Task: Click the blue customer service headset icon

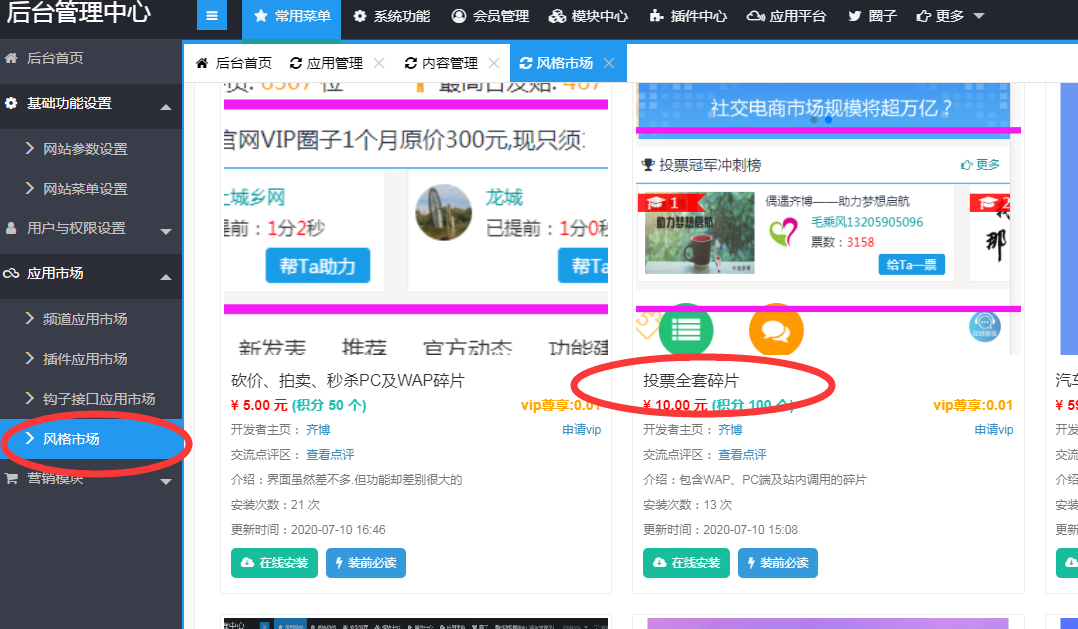Action: (984, 327)
